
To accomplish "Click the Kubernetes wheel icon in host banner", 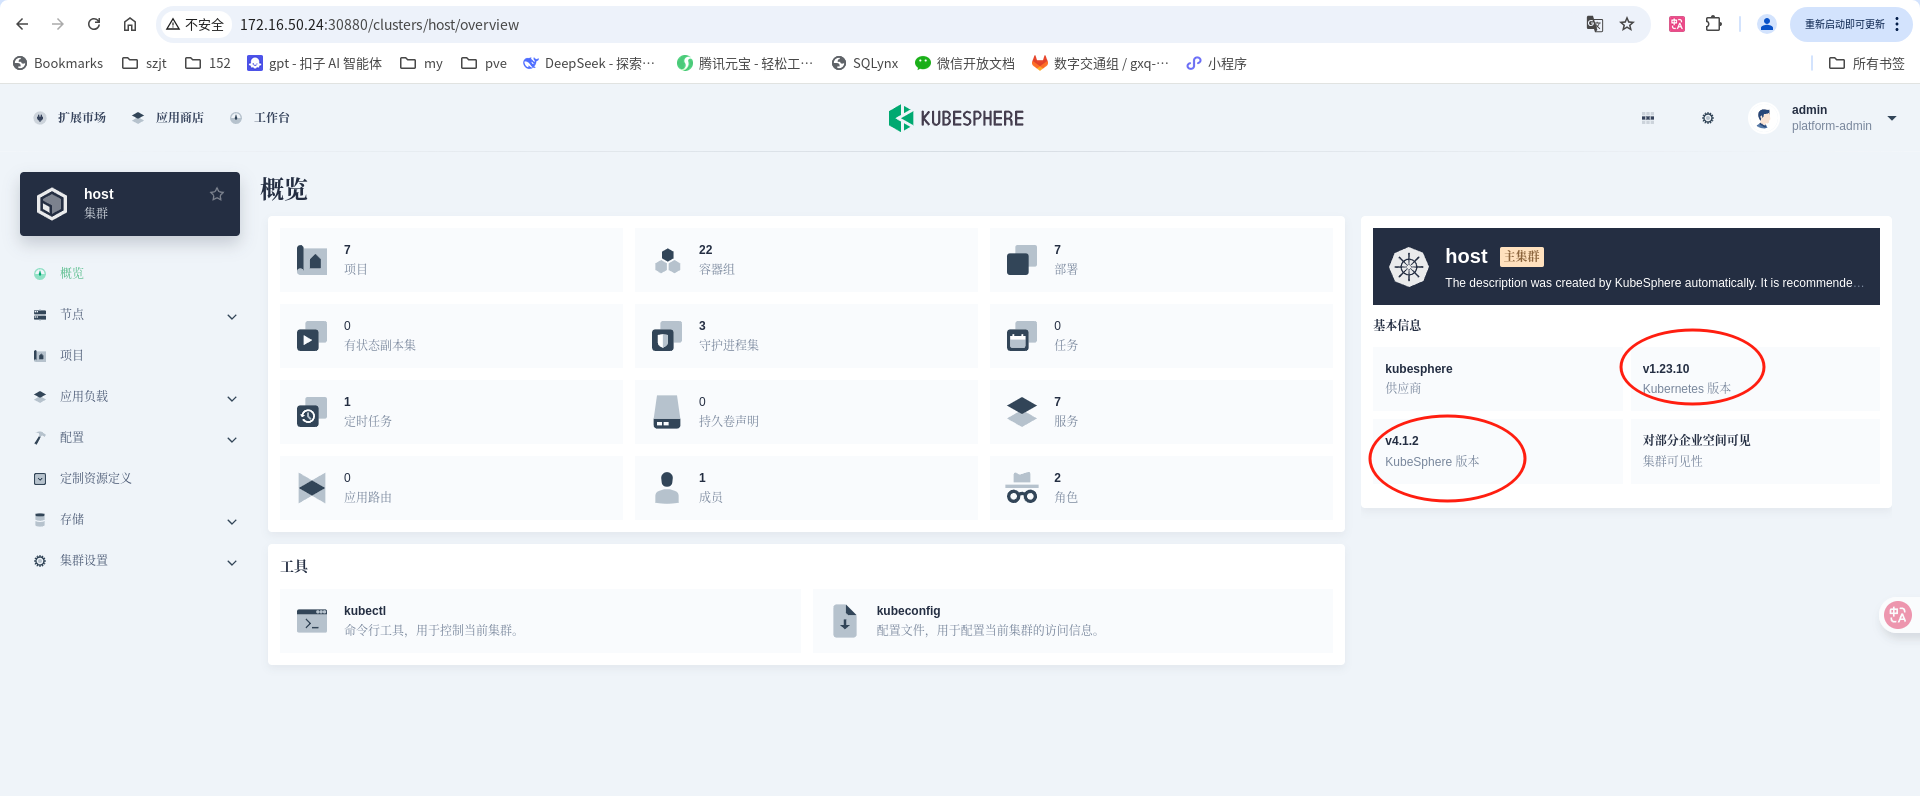I will coord(1409,267).
